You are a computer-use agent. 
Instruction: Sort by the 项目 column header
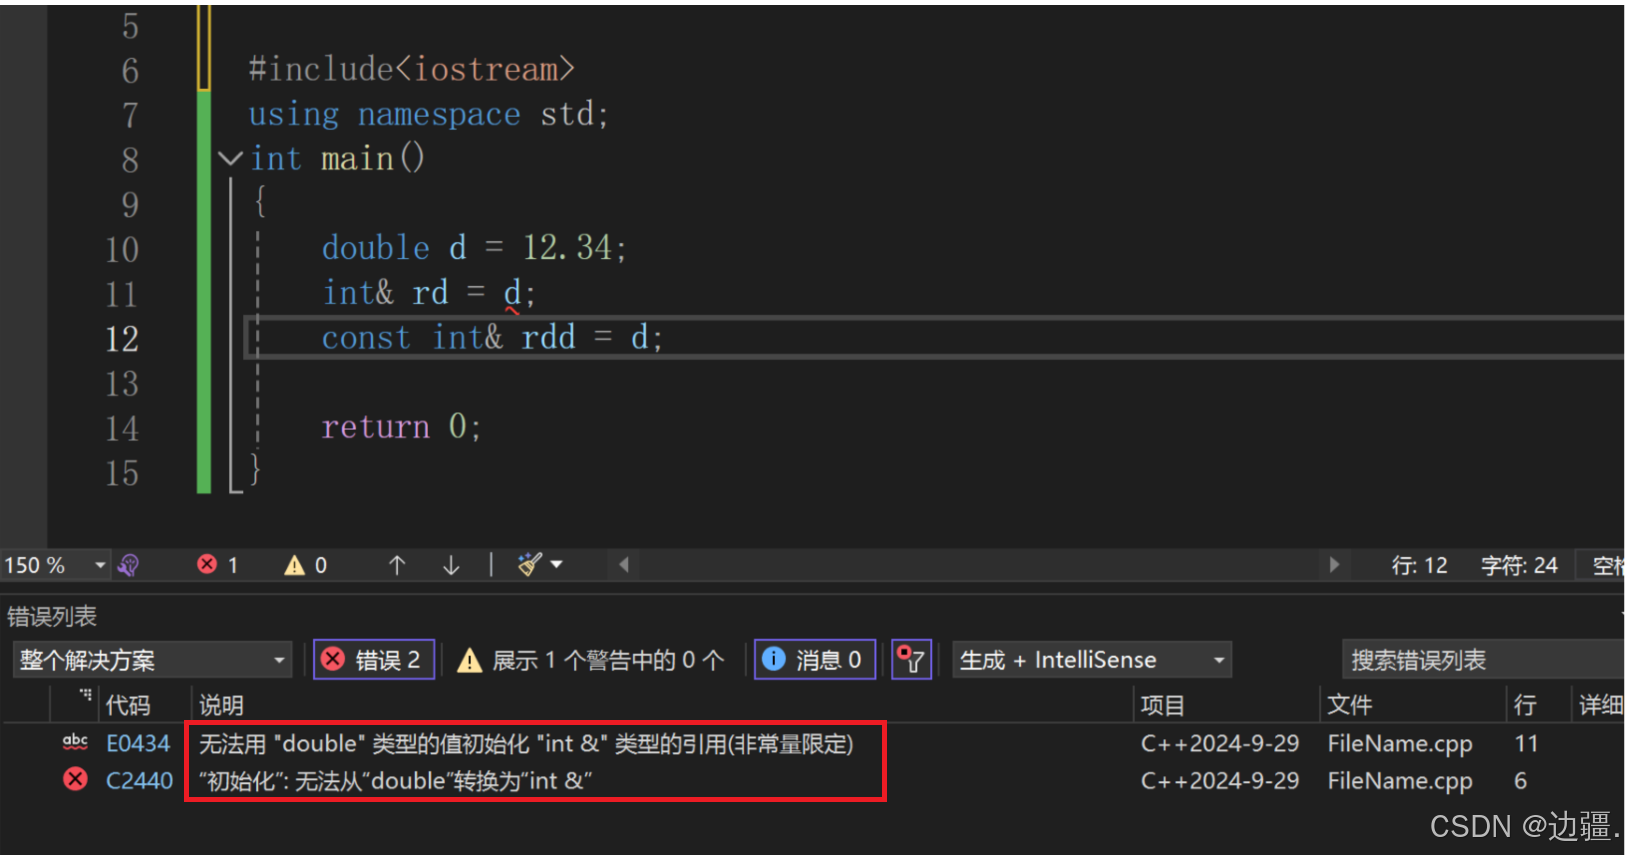(1162, 705)
